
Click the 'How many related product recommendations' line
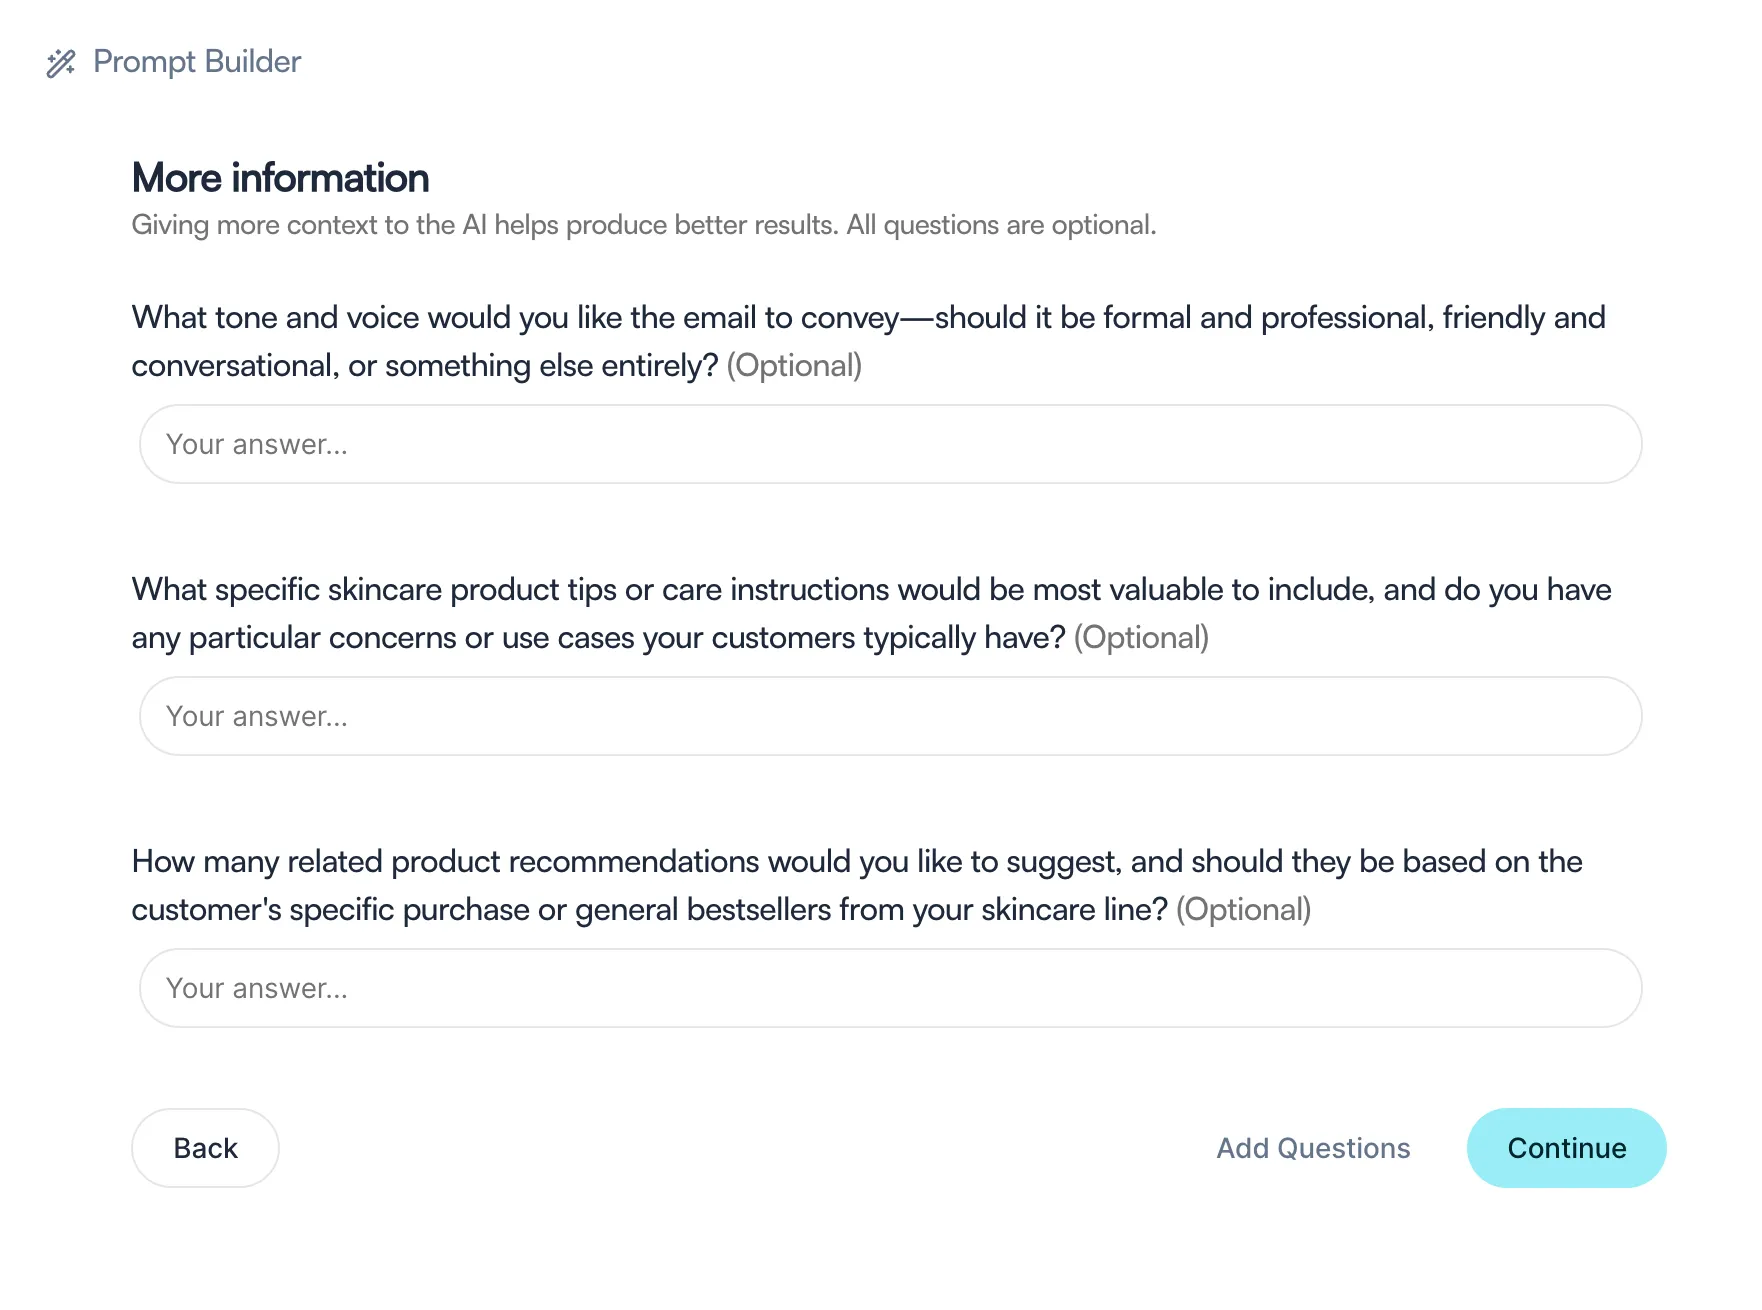coord(857,862)
